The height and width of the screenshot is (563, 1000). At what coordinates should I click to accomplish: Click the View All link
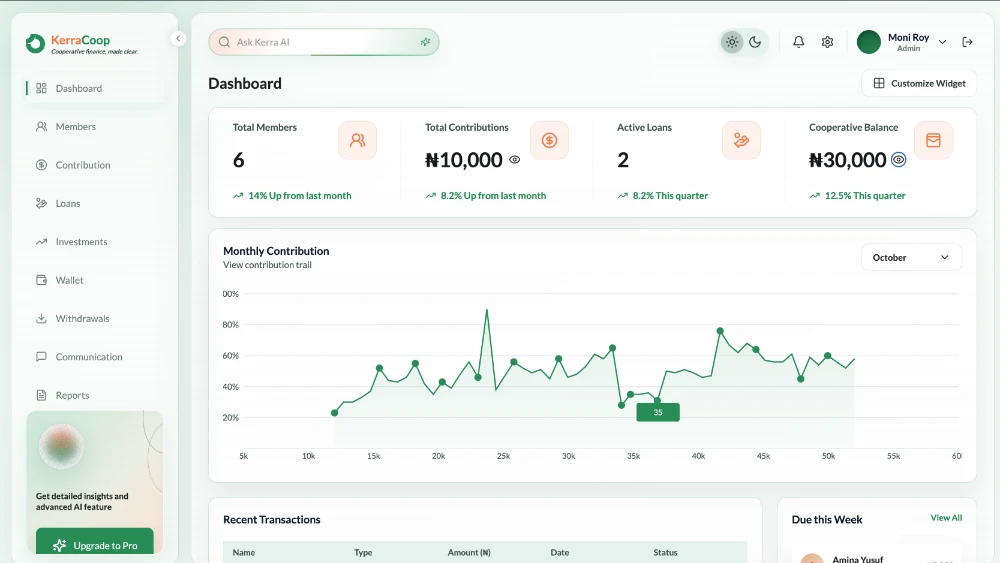(946, 518)
